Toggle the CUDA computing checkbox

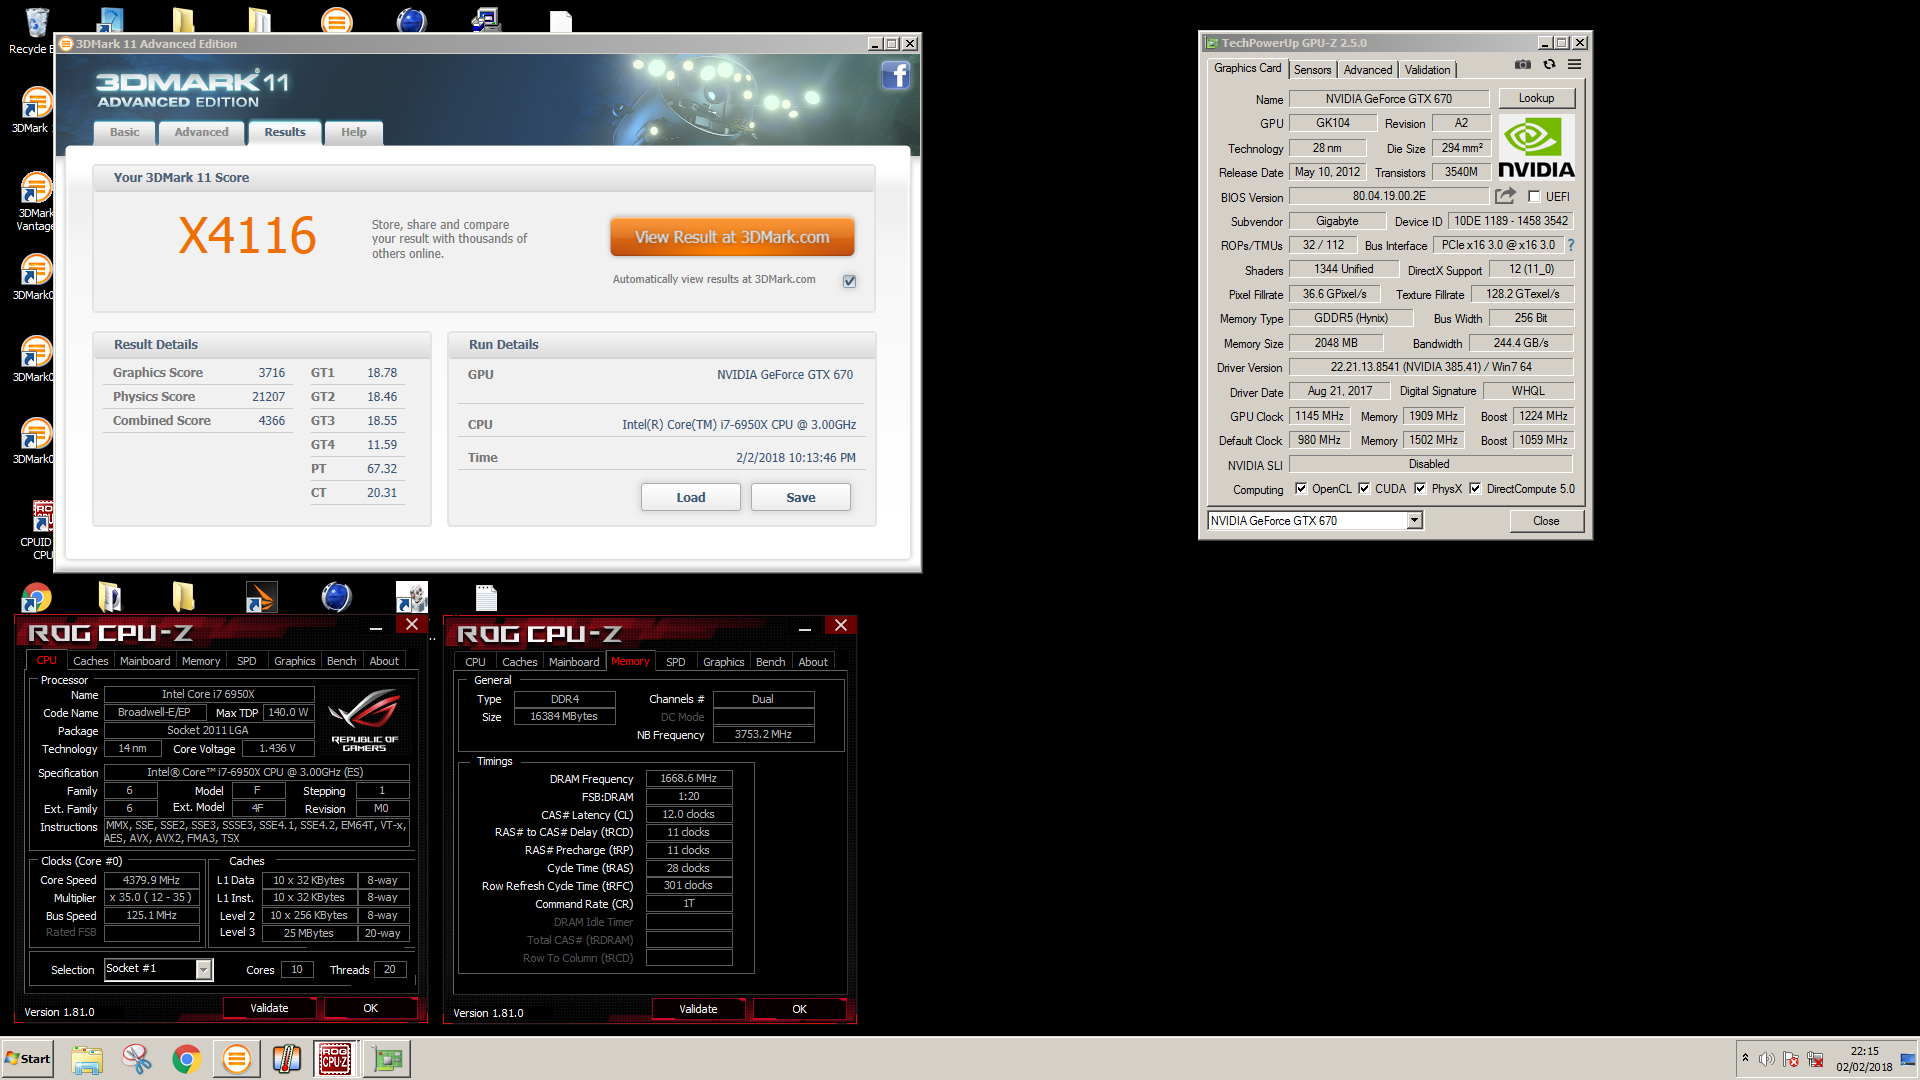(x=1364, y=489)
